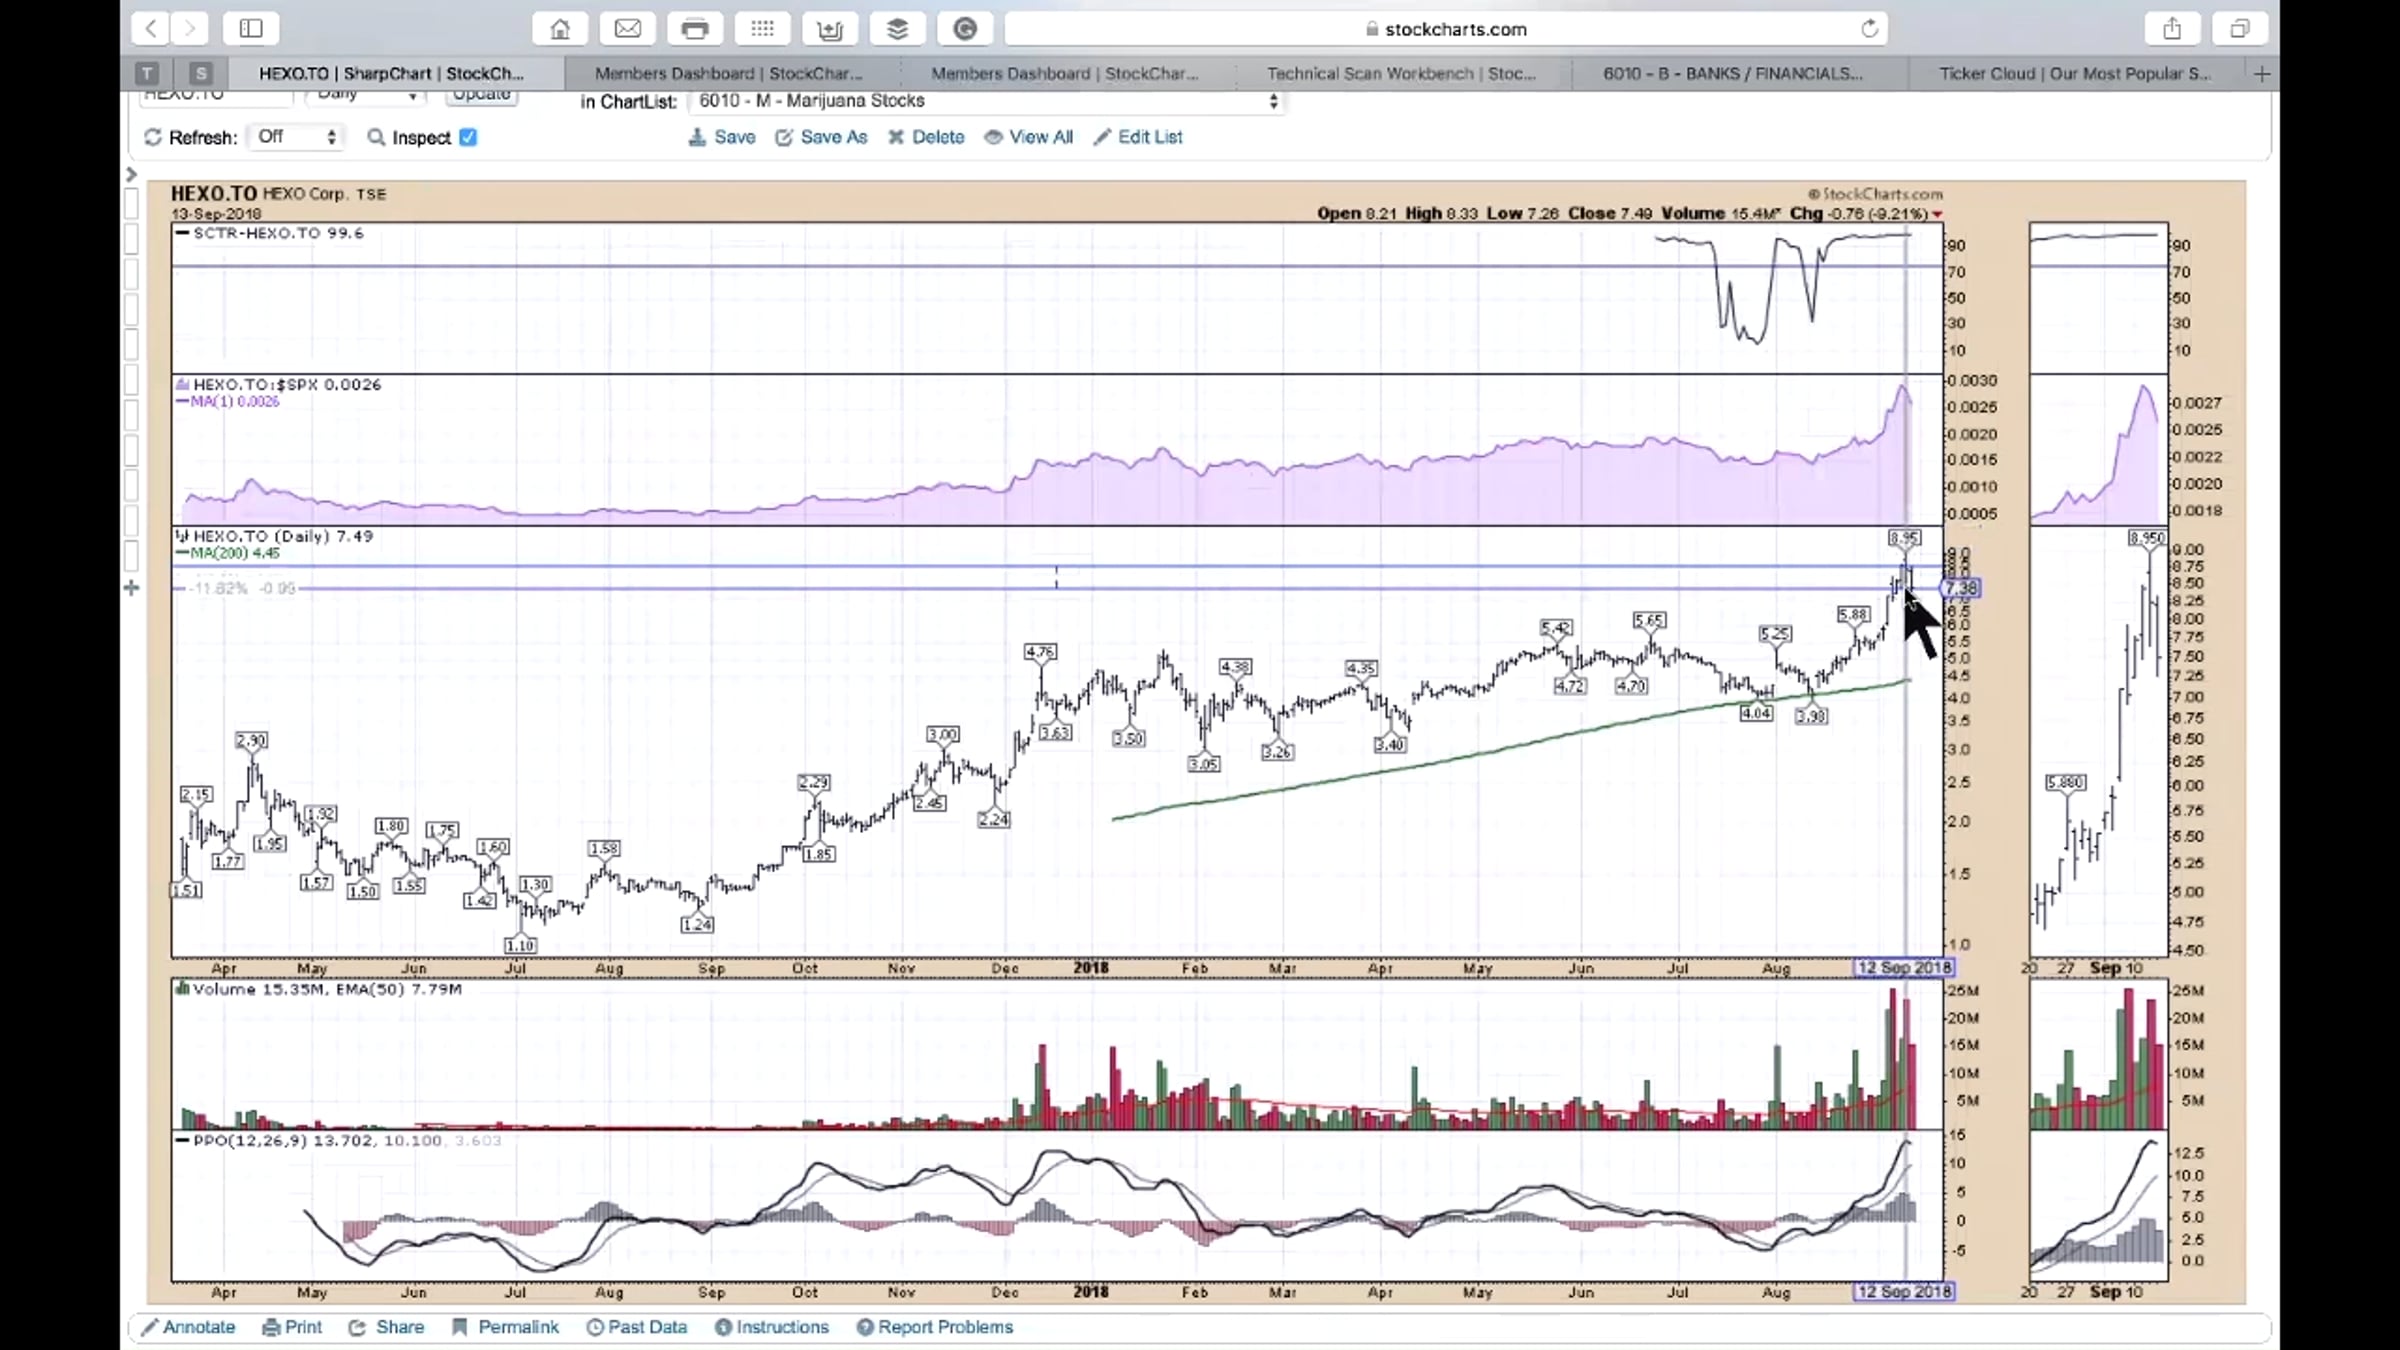Click the 3.98 low price label
This screenshot has width=2400, height=1350.
[1812, 716]
